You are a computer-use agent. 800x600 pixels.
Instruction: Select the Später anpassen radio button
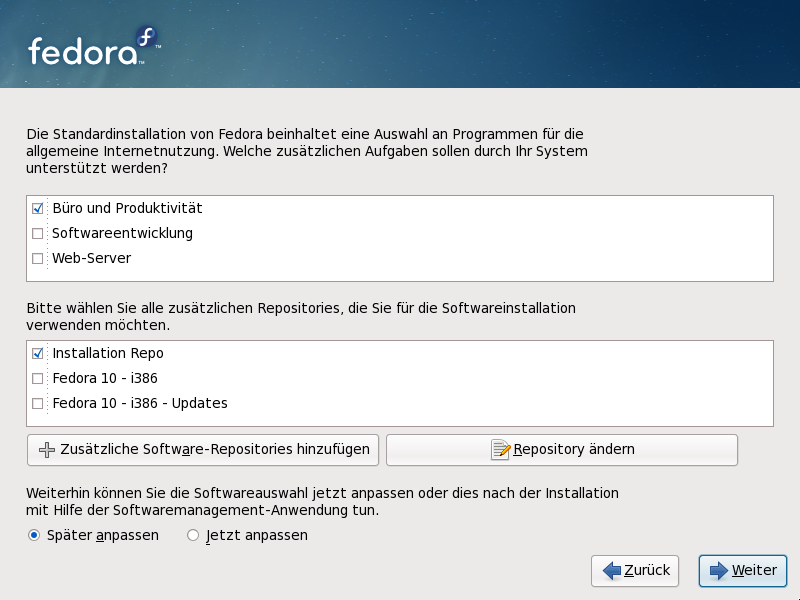[x=34, y=535]
